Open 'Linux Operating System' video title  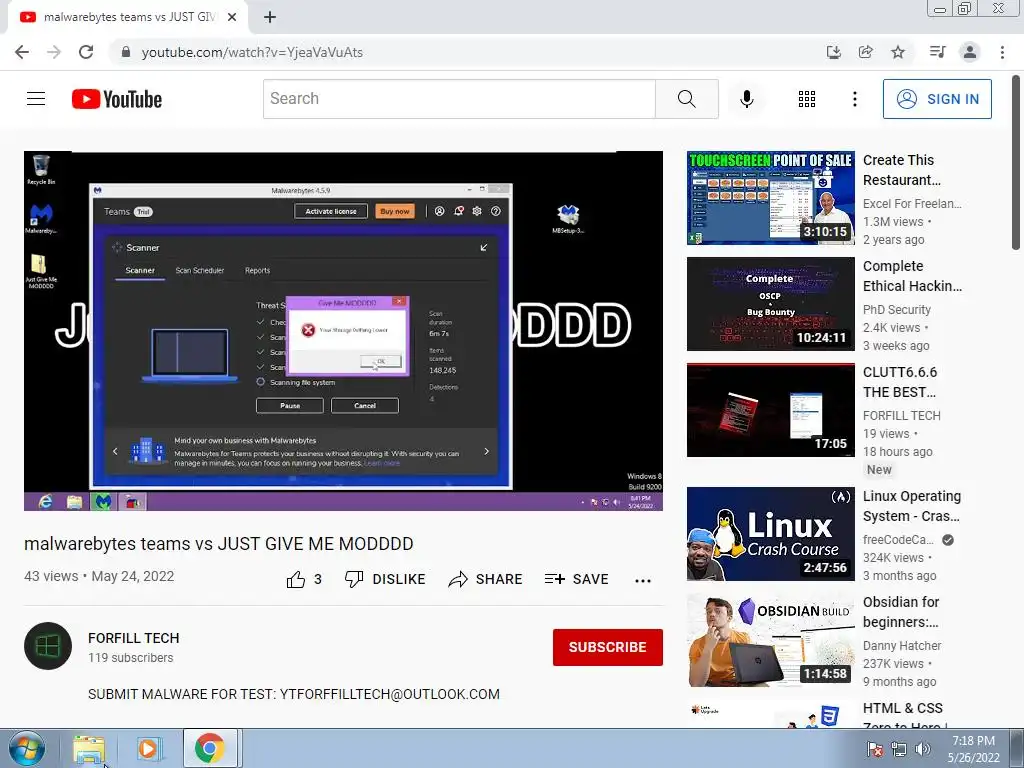(x=912, y=506)
